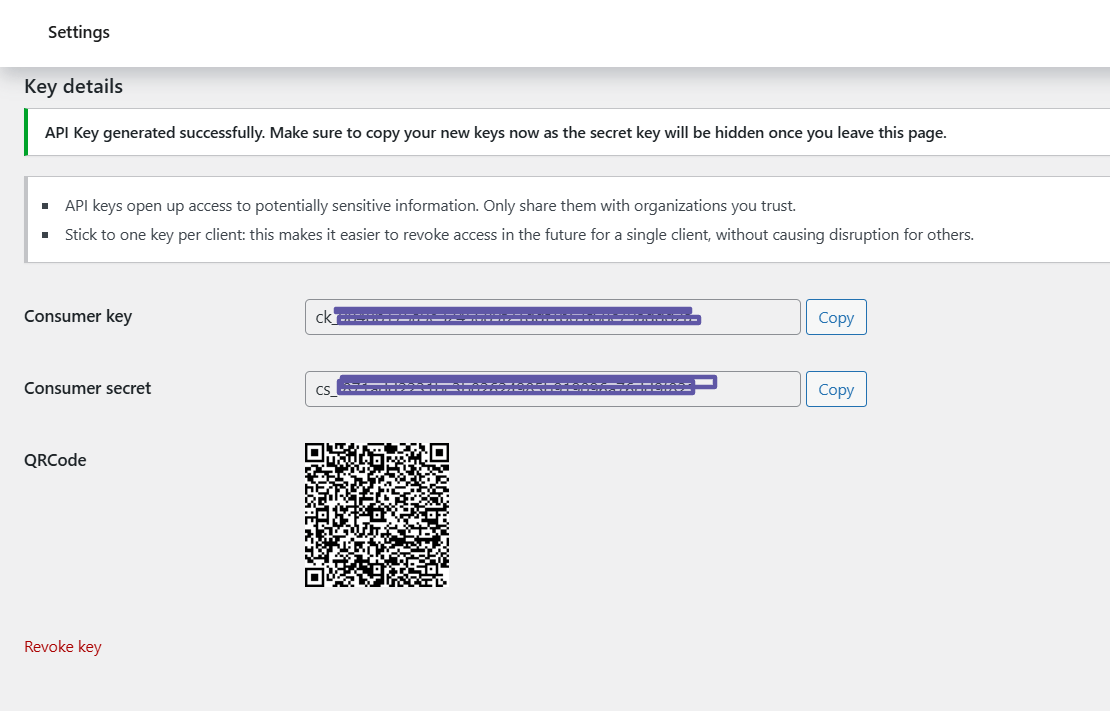Image resolution: width=1110 pixels, height=711 pixels.
Task: Click the Revoke key link
Action: click(x=62, y=646)
